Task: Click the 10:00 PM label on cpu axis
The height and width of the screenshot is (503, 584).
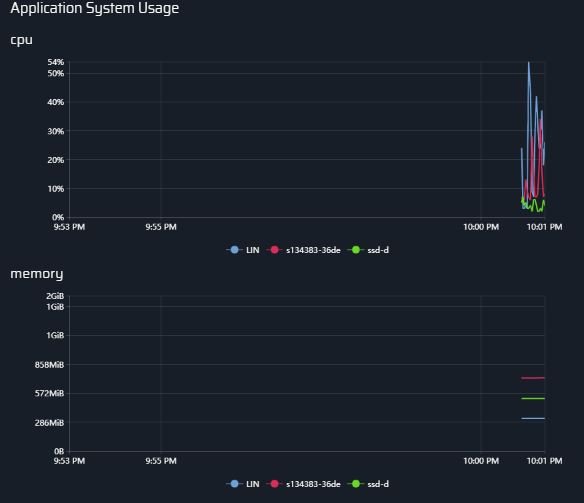Action: 481,227
